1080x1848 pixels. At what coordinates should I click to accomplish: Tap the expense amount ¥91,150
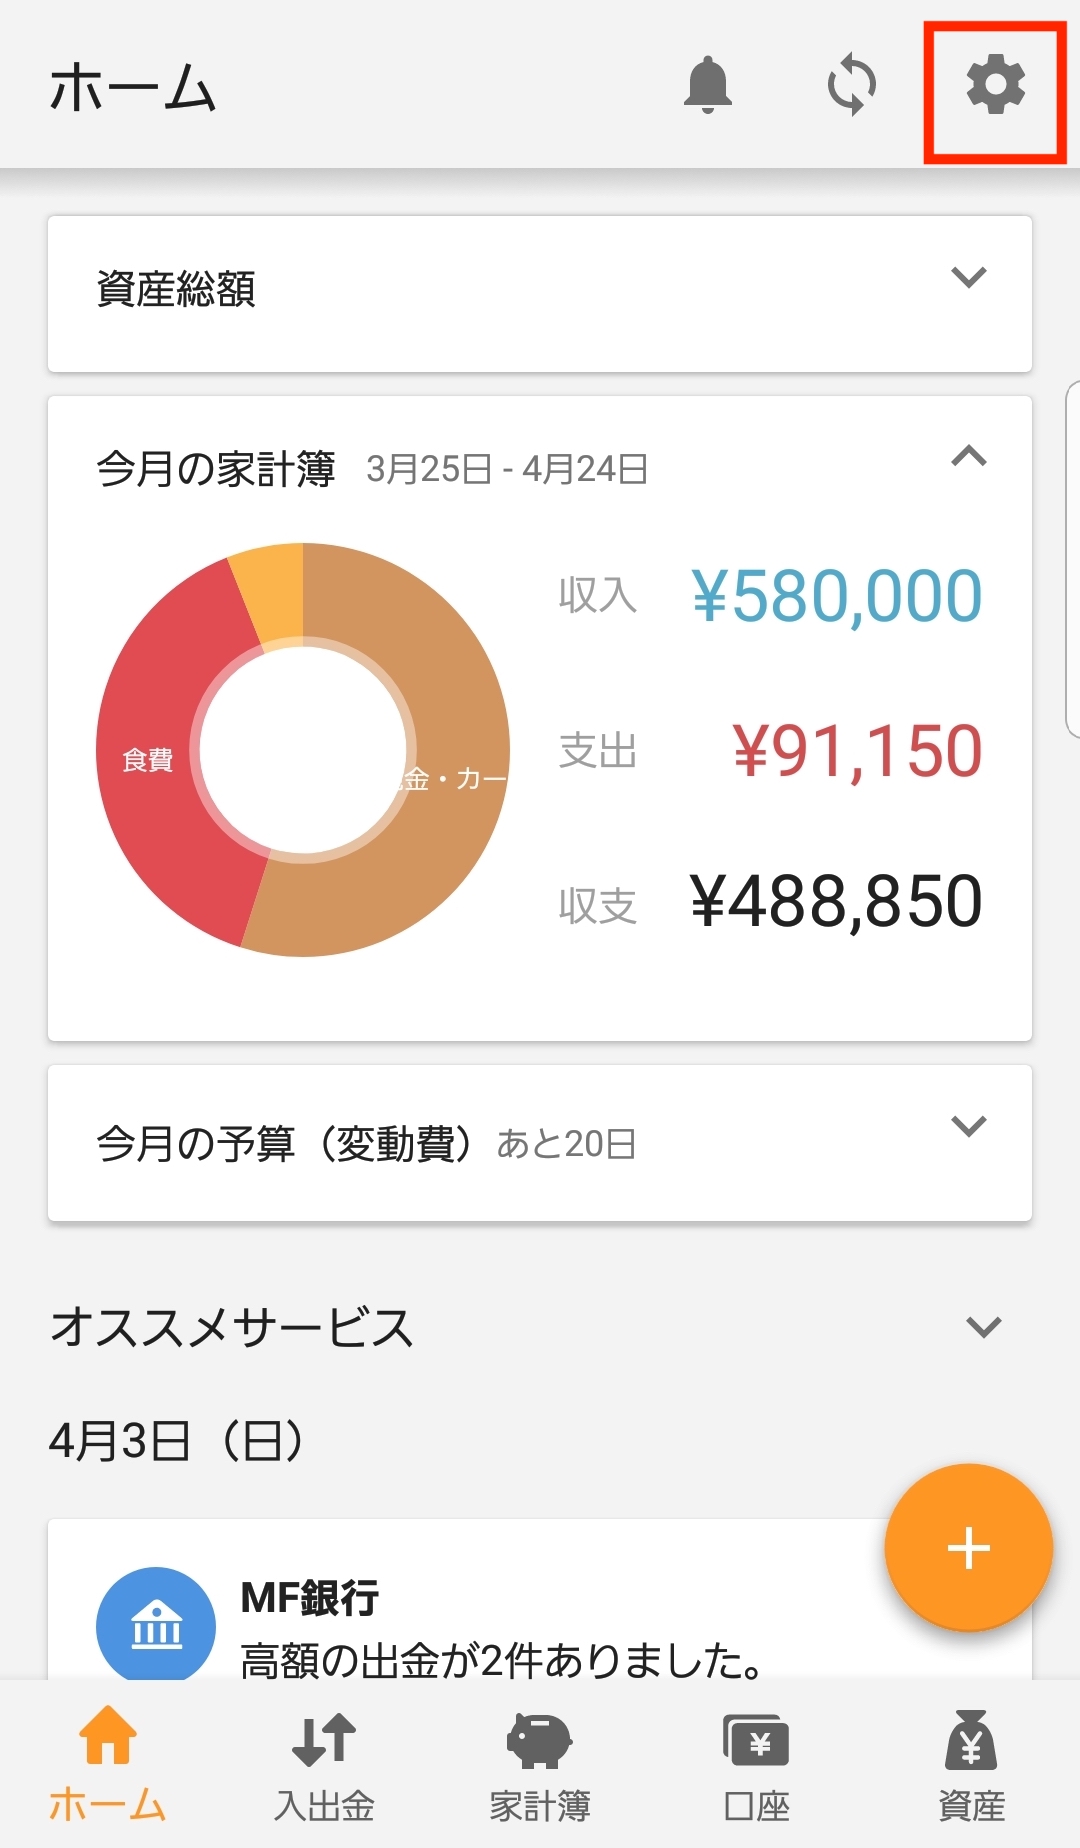857,751
